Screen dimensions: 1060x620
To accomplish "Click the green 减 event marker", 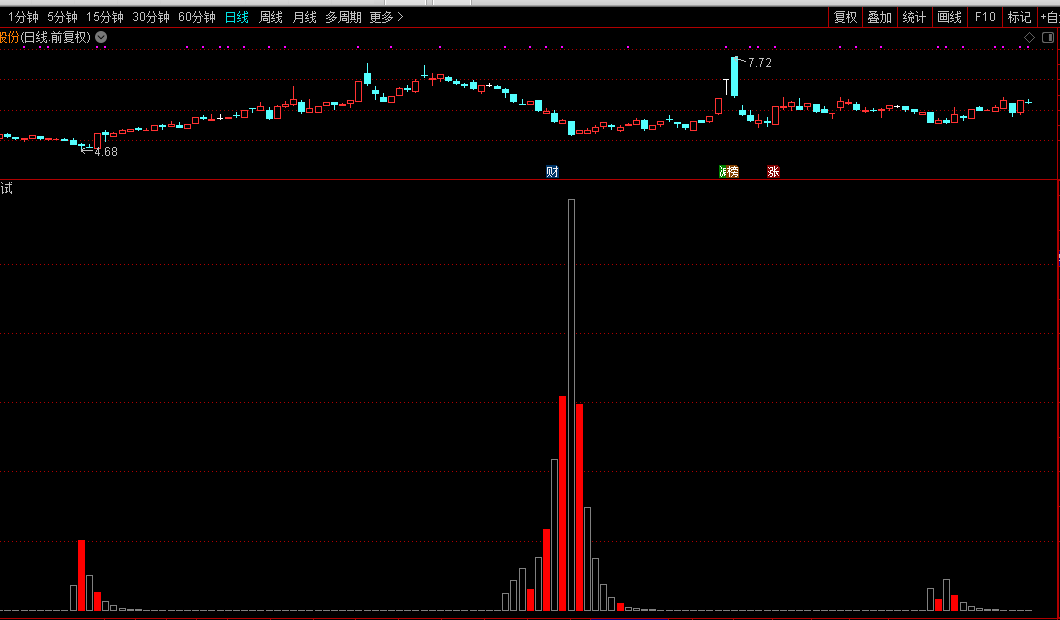I will [x=723, y=172].
